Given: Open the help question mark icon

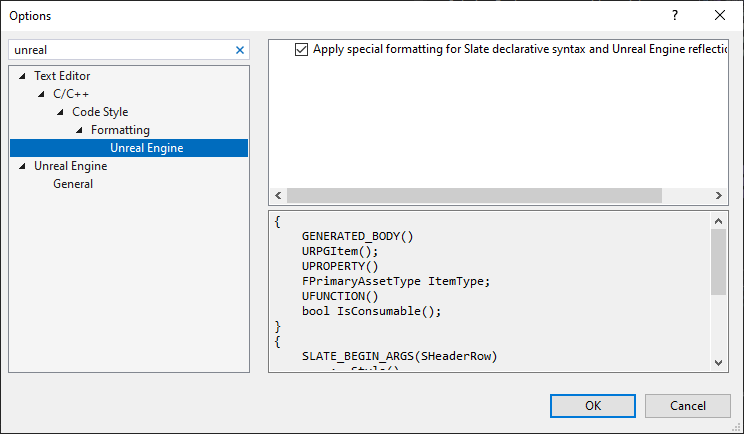Looking at the screenshot, I should 675,15.
